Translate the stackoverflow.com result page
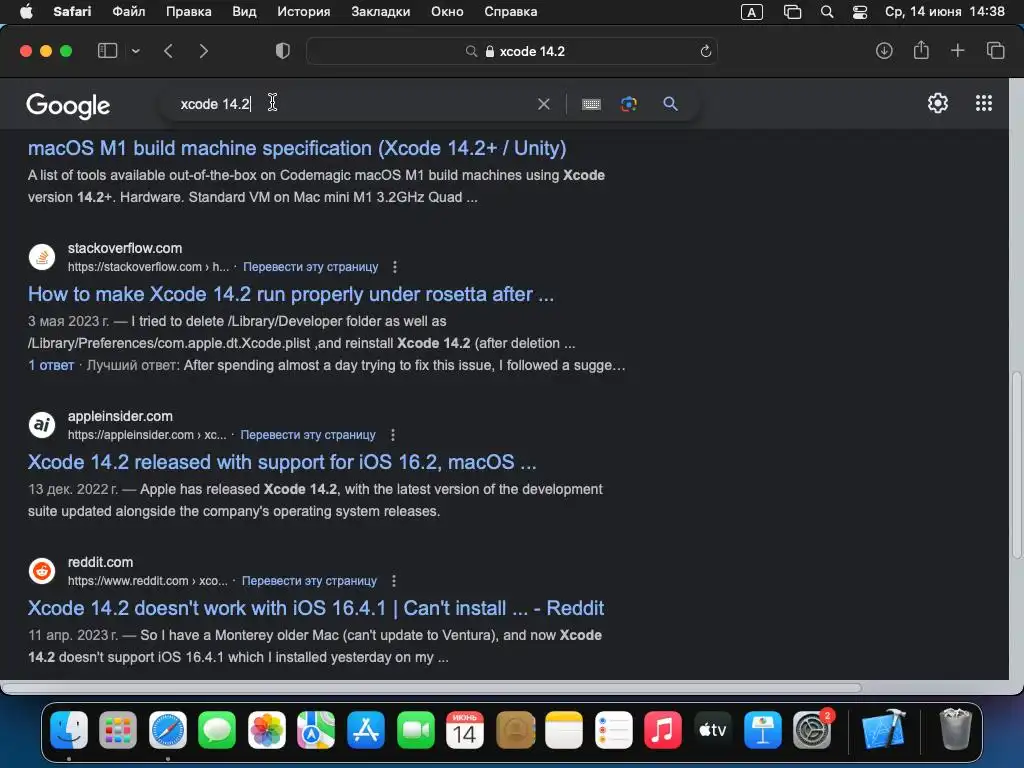Image resolution: width=1024 pixels, height=768 pixels. [310, 266]
